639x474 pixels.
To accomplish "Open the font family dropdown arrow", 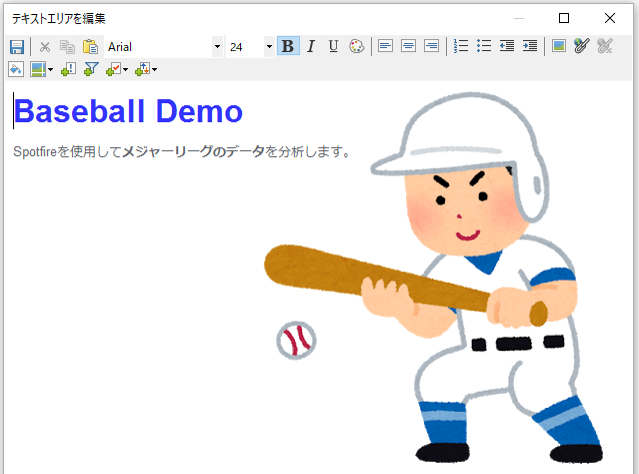I will click(218, 47).
